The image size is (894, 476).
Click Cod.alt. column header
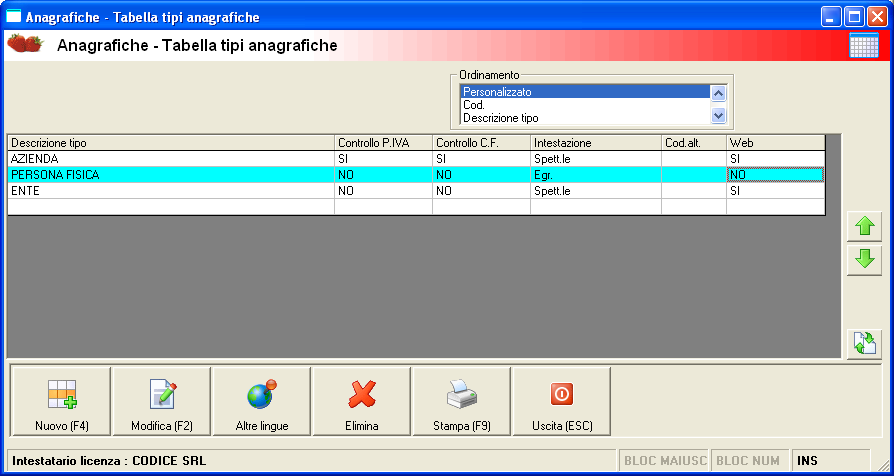(x=694, y=143)
